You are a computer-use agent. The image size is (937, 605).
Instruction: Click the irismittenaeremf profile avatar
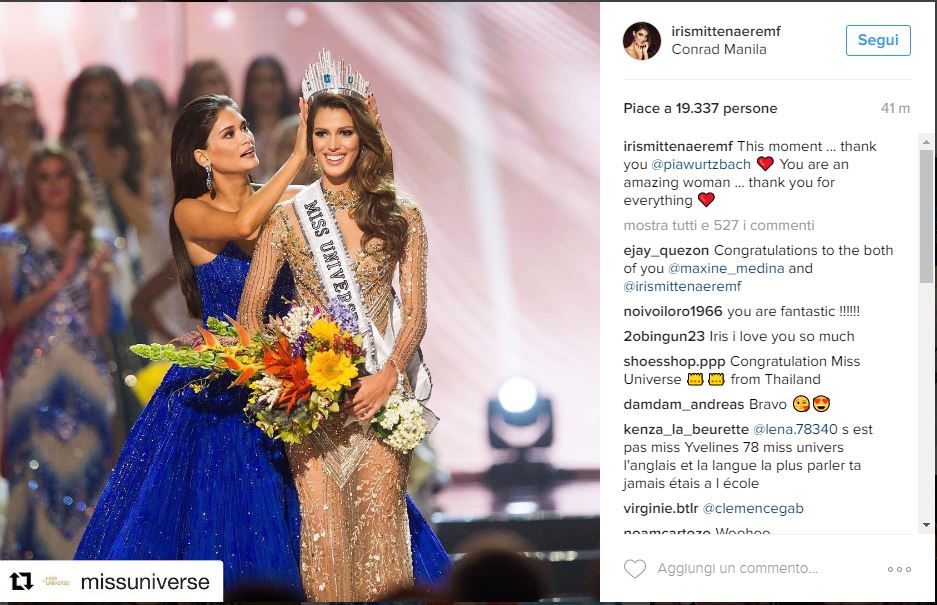[x=642, y=41]
